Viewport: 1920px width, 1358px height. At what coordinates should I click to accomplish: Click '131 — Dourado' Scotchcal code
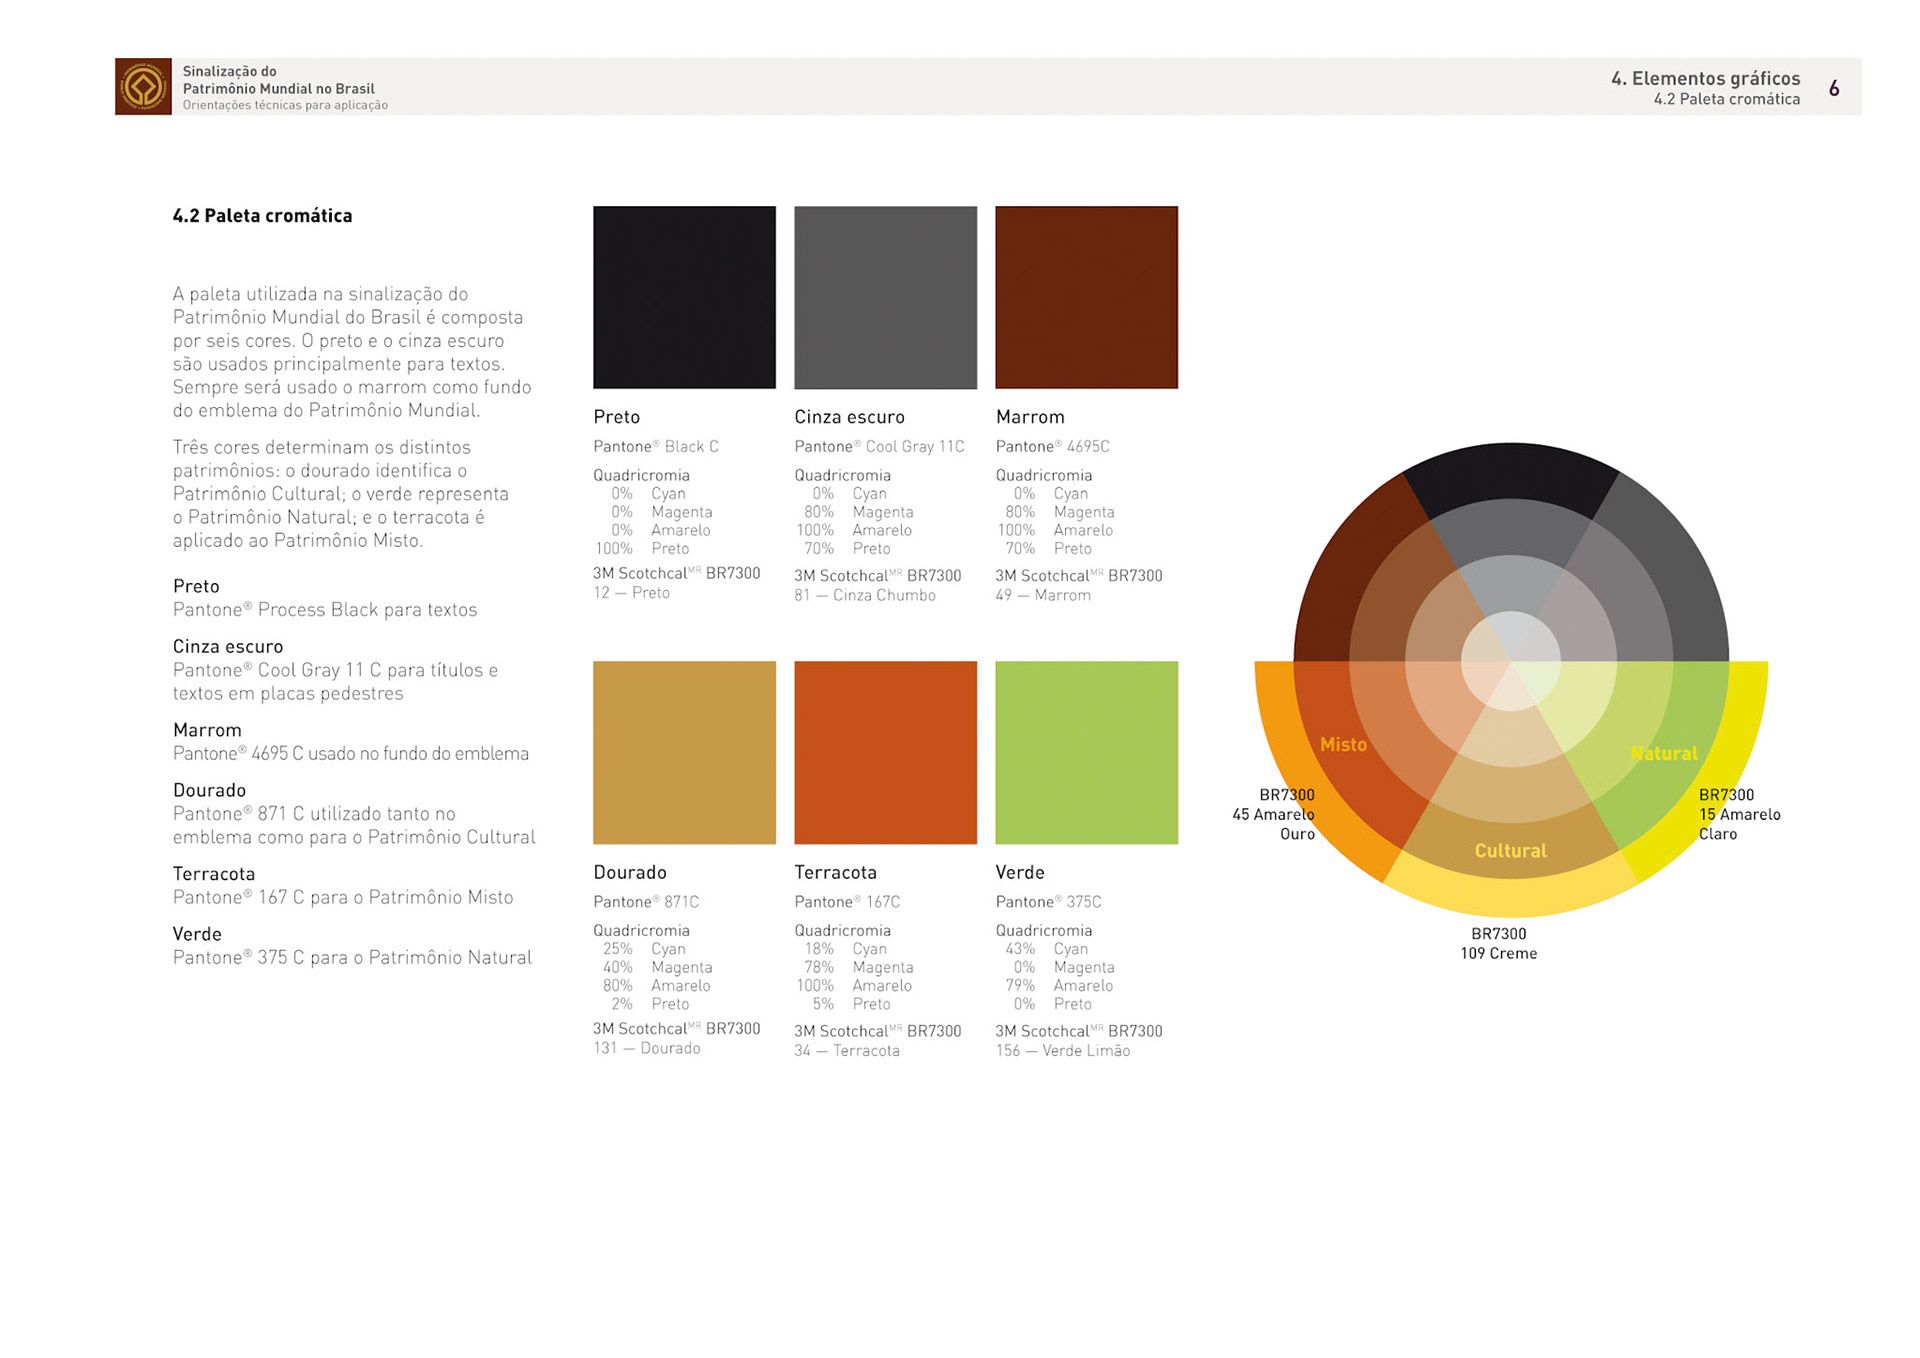646,1048
